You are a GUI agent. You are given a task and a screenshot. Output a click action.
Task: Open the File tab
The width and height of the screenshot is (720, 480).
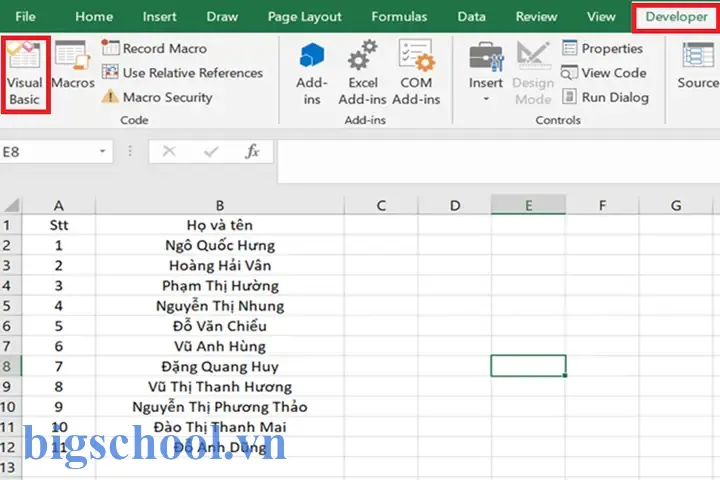25,17
